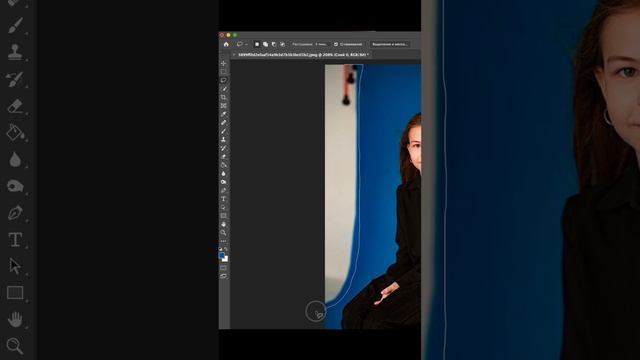Select the small History Brush in Photoshop window
The height and width of the screenshot is (360, 640).
point(223,148)
